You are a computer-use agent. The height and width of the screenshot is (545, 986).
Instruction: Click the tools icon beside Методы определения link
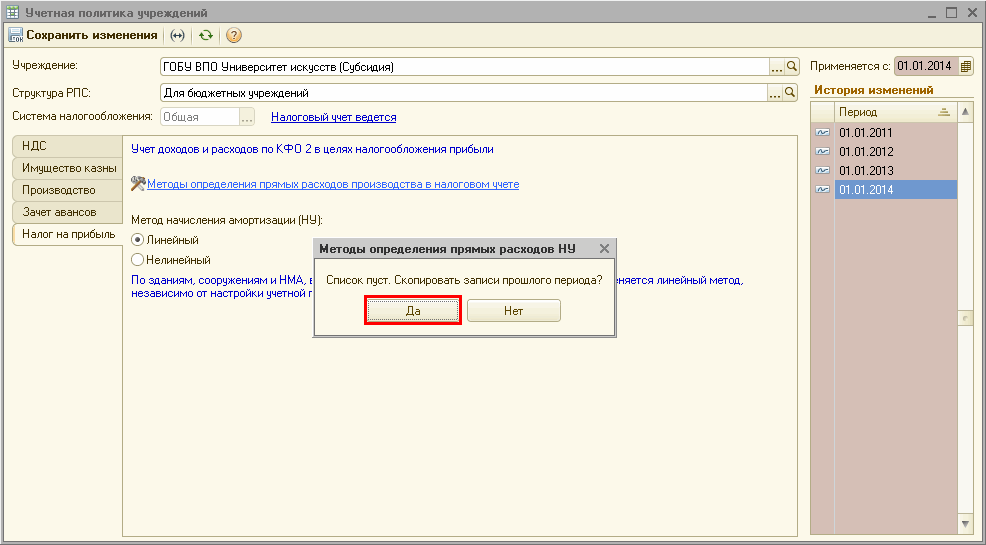[x=138, y=184]
